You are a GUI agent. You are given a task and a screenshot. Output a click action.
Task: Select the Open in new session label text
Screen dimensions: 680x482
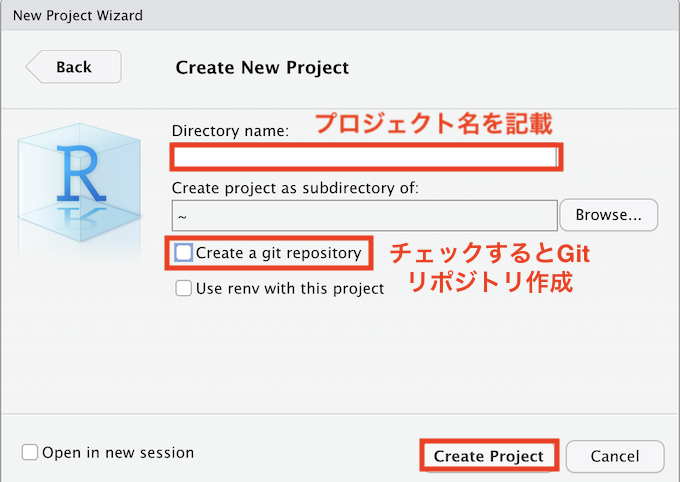pos(118,452)
